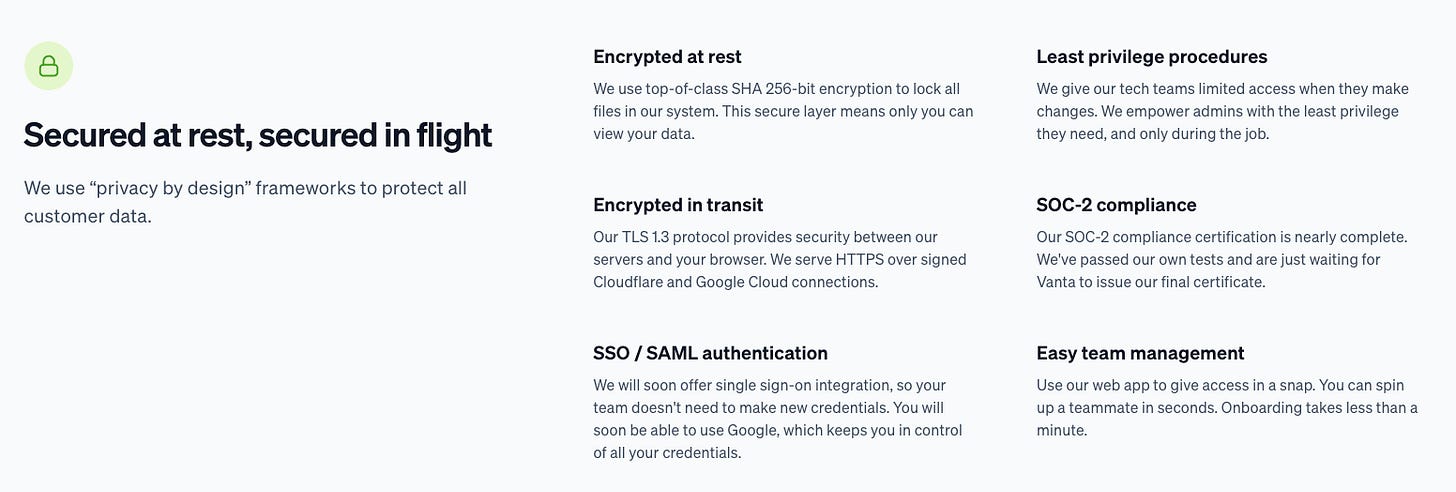Select the 'SOC-2 compliance' heading
Viewport: 1456px width, 492px height.
pyautogui.click(x=1116, y=205)
